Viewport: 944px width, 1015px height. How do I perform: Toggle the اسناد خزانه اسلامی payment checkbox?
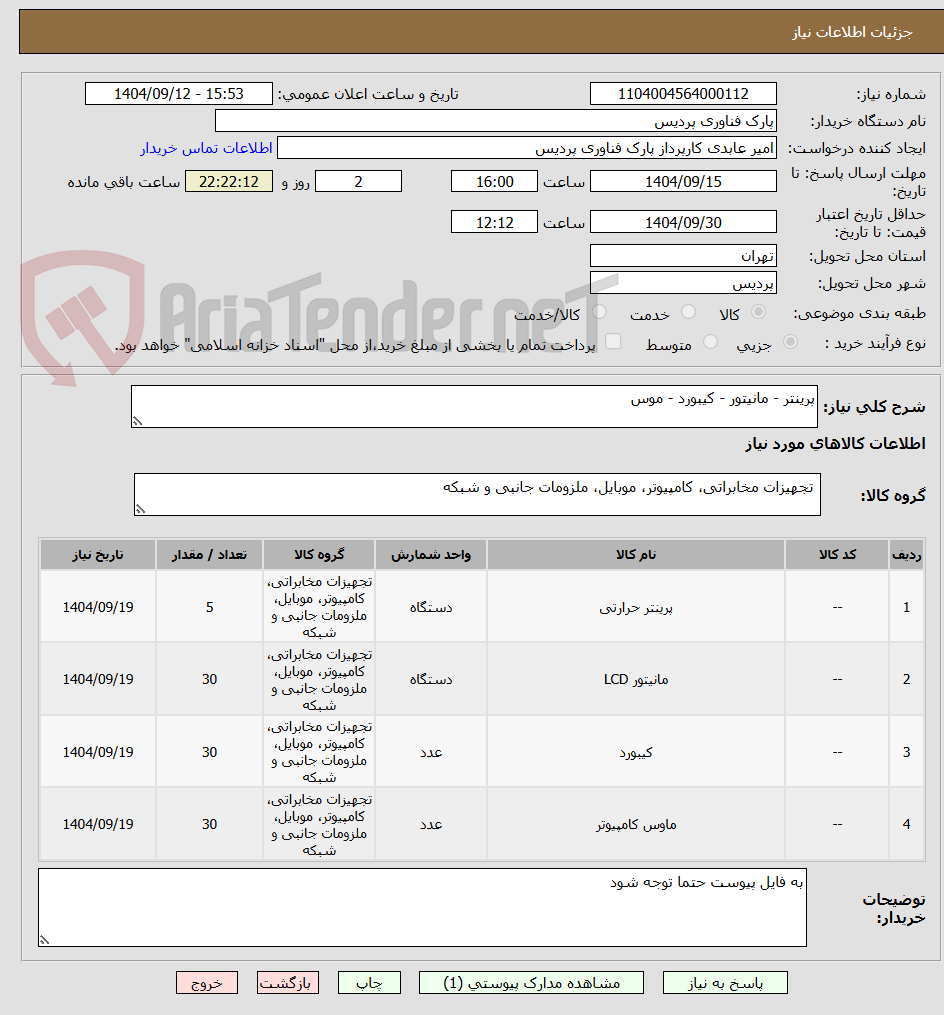[x=612, y=341]
